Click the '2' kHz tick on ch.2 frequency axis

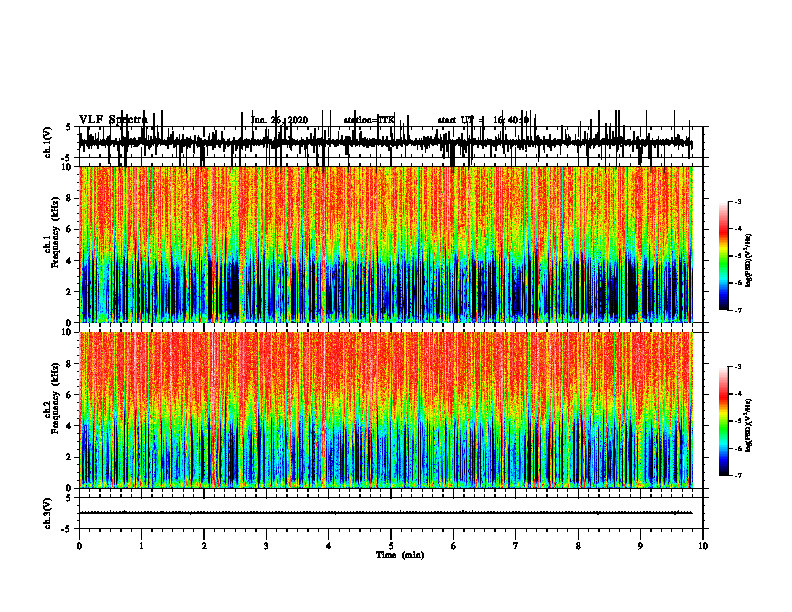point(69,457)
